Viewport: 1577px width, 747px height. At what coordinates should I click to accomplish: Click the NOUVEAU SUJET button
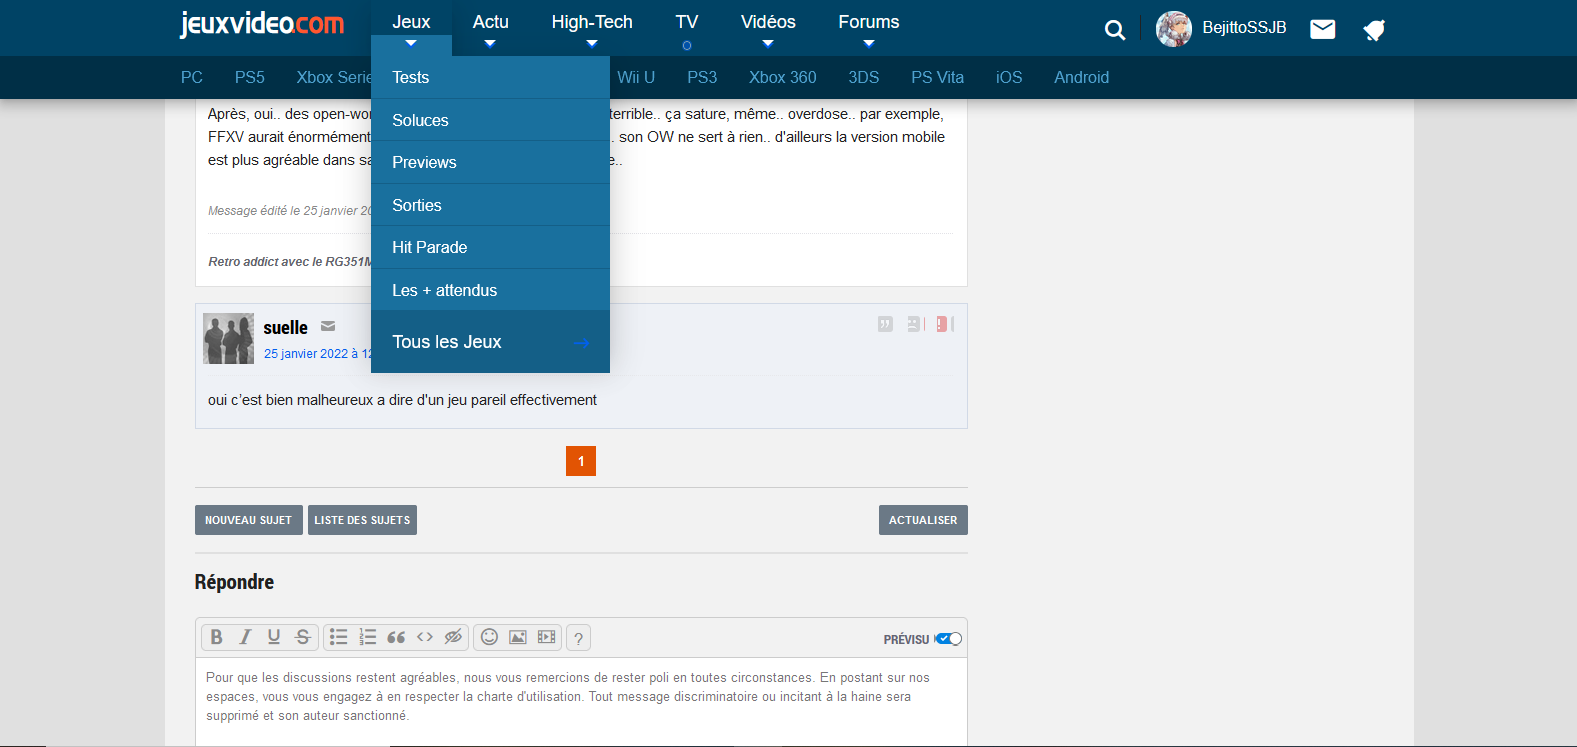coord(249,520)
